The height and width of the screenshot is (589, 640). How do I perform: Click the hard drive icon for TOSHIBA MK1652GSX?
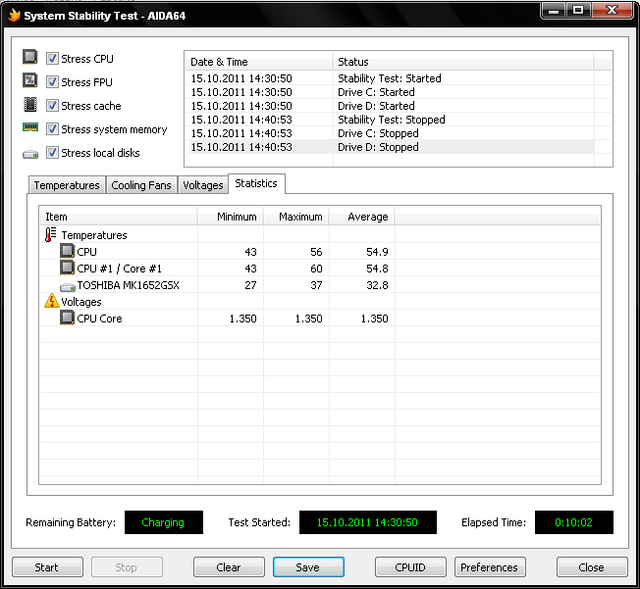tap(68, 285)
